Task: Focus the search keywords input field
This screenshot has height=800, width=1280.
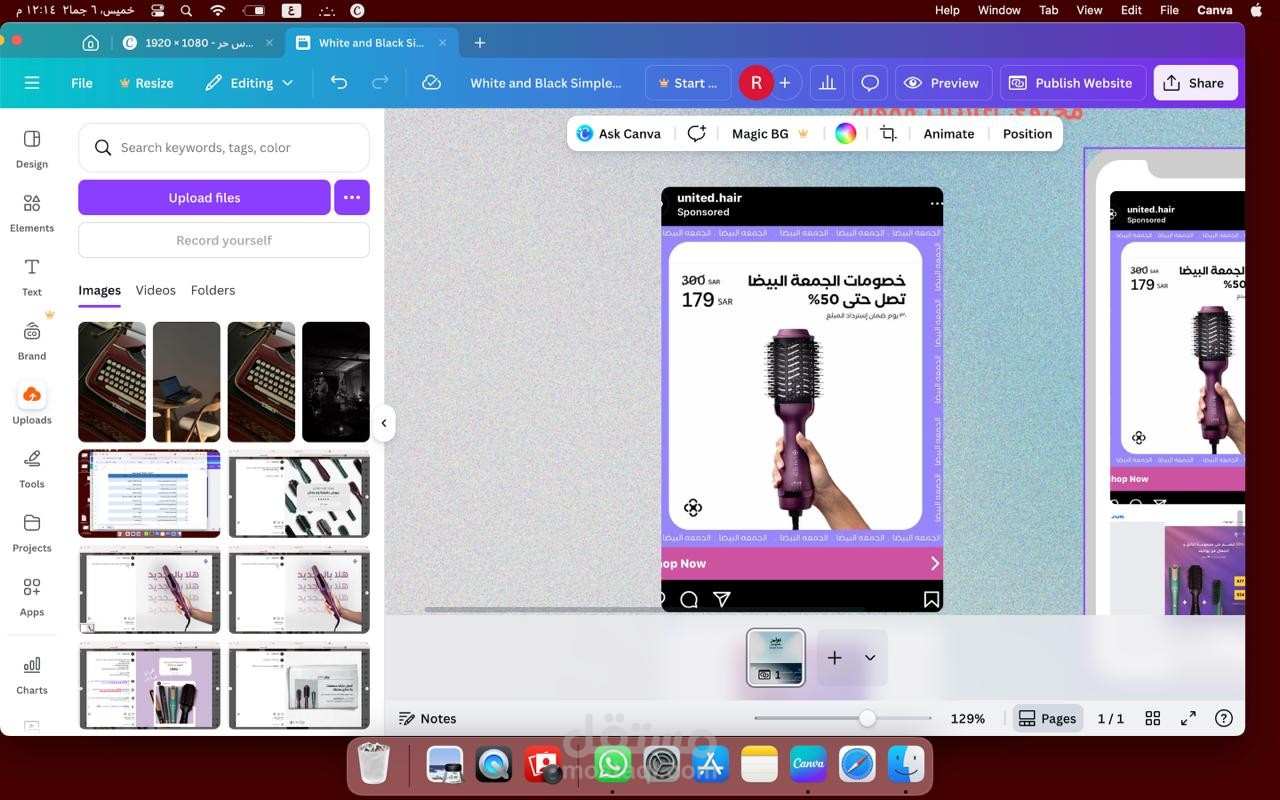Action: pos(224,147)
